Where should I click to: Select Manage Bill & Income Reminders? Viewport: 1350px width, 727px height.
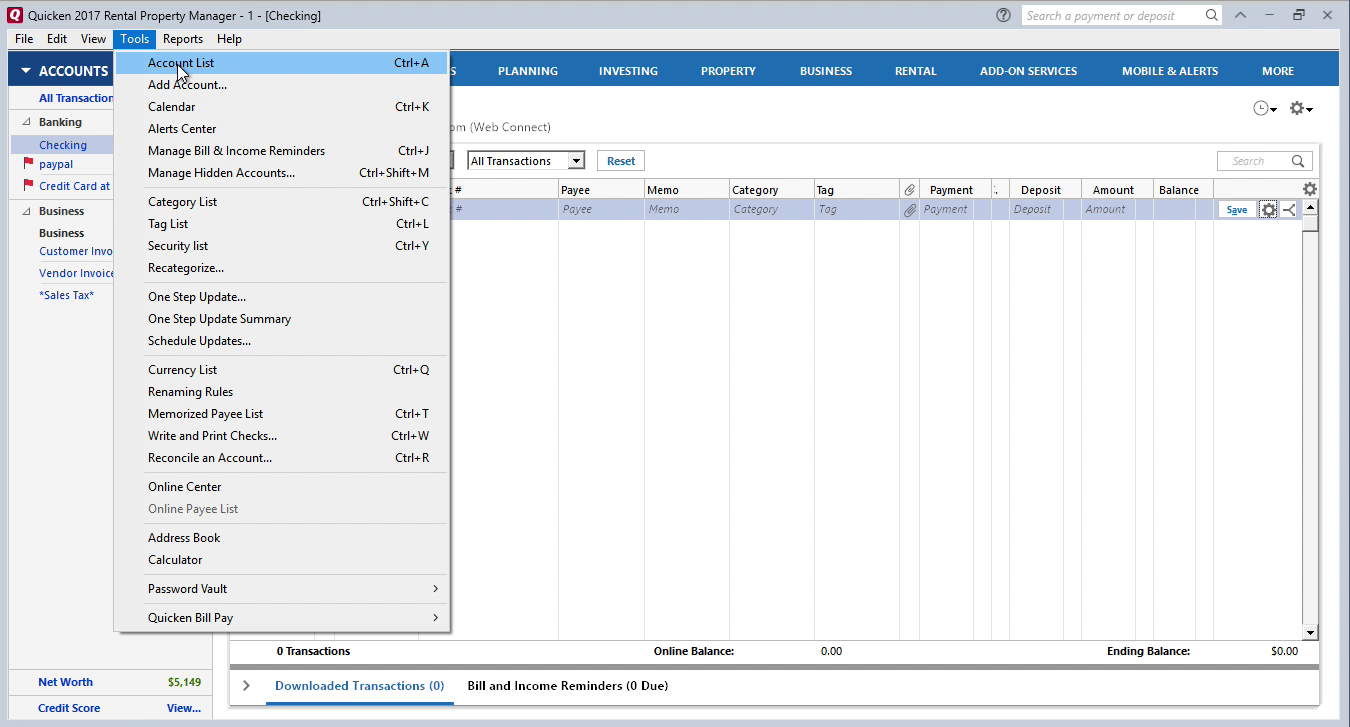[x=281, y=151]
